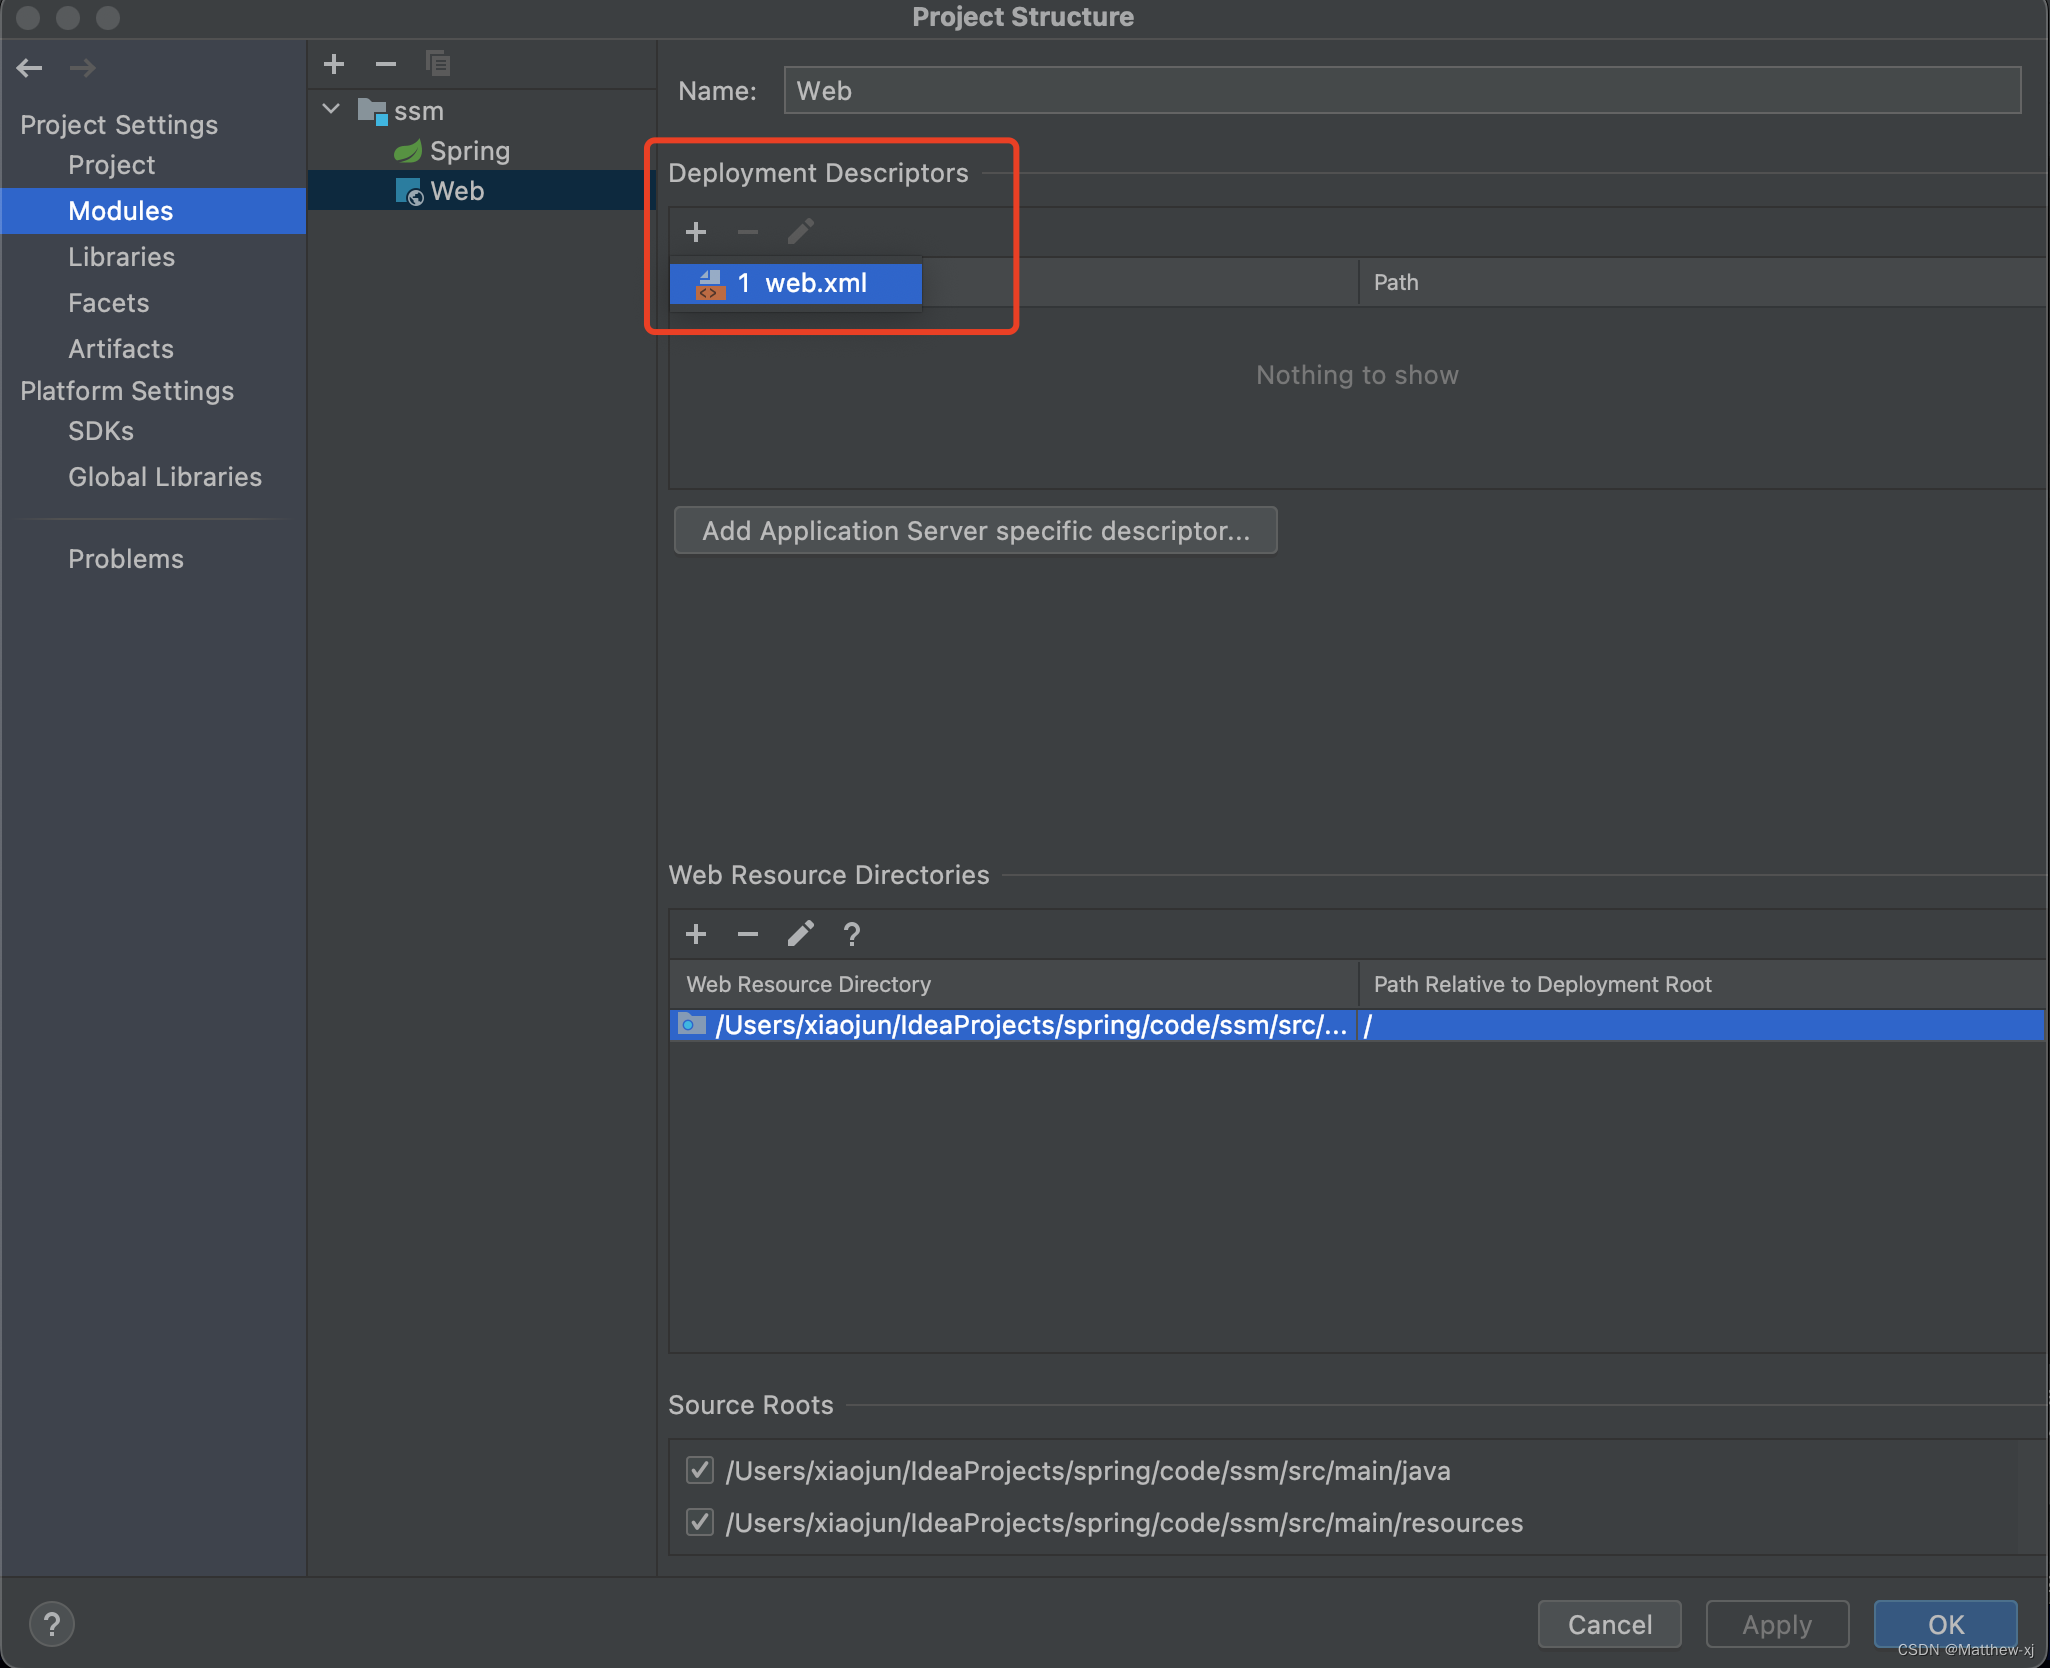Uncheck the src/main/resources source root
Image resolution: width=2050 pixels, height=1668 pixels.
700,1522
